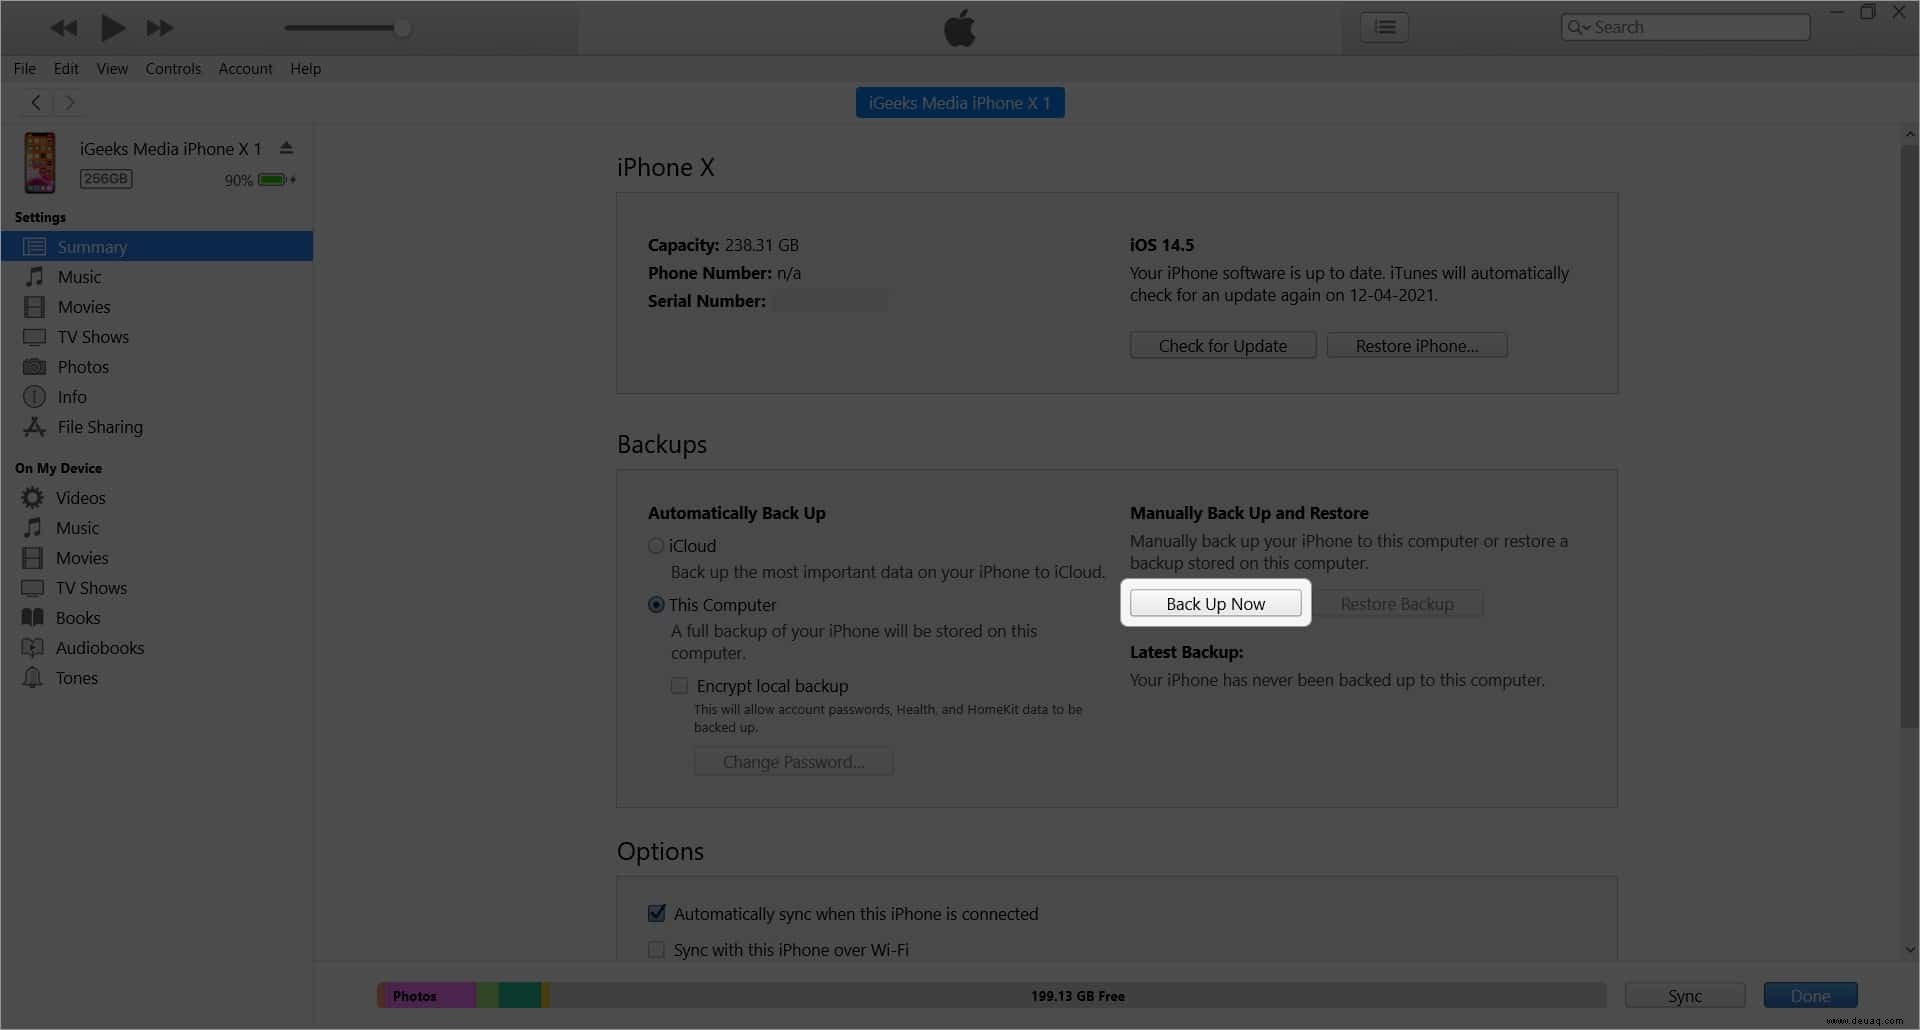Click the Sync button
The width and height of the screenshot is (1920, 1030).
[1685, 996]
